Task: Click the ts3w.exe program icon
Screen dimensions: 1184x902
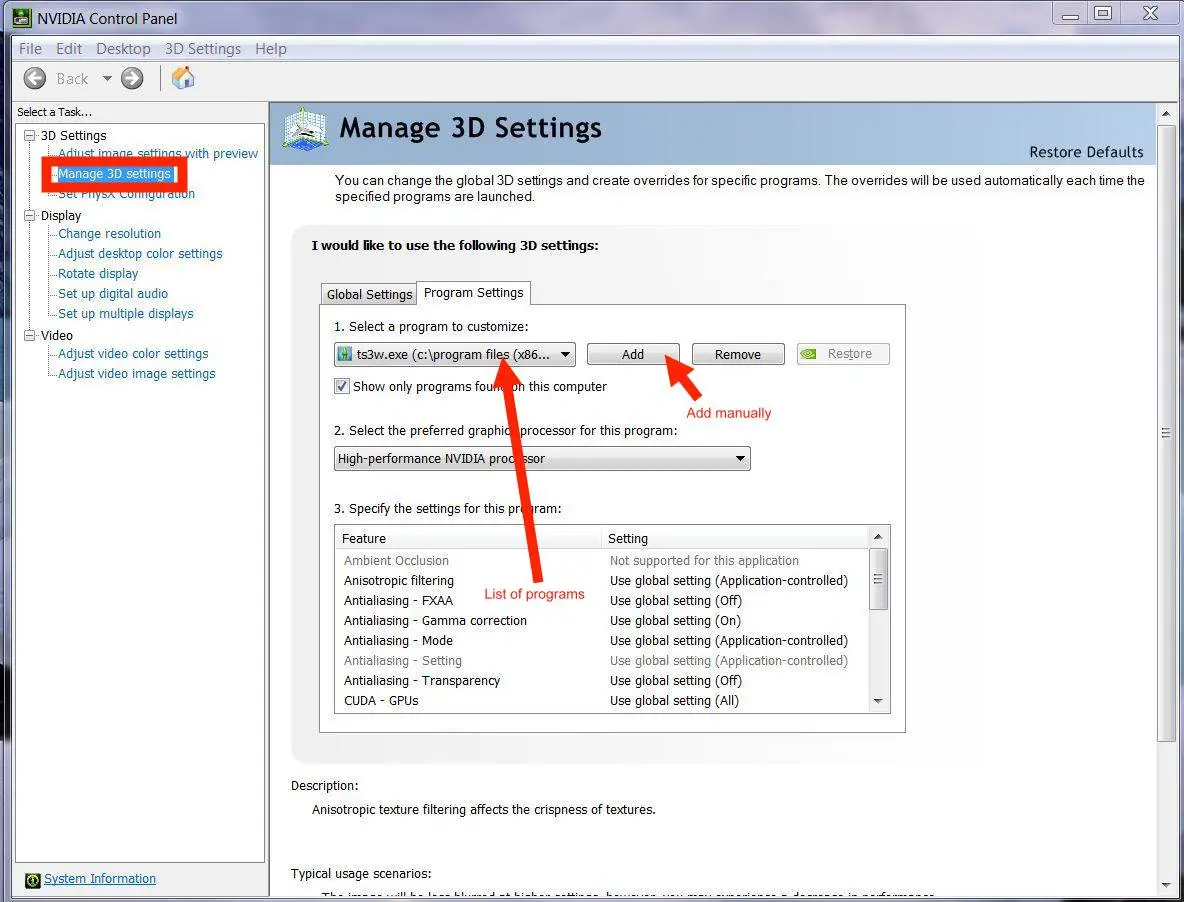Action: [345, 354]
